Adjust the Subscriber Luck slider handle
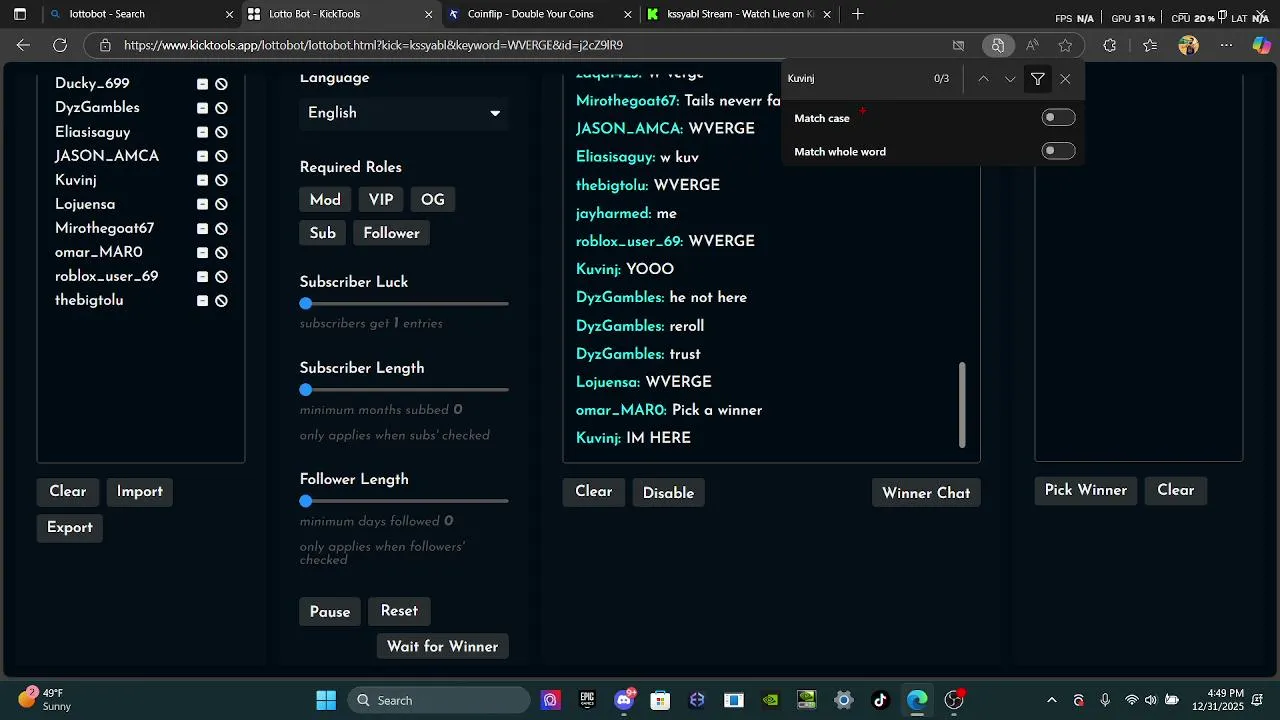 pyautogui.click(x=306, y=304)
